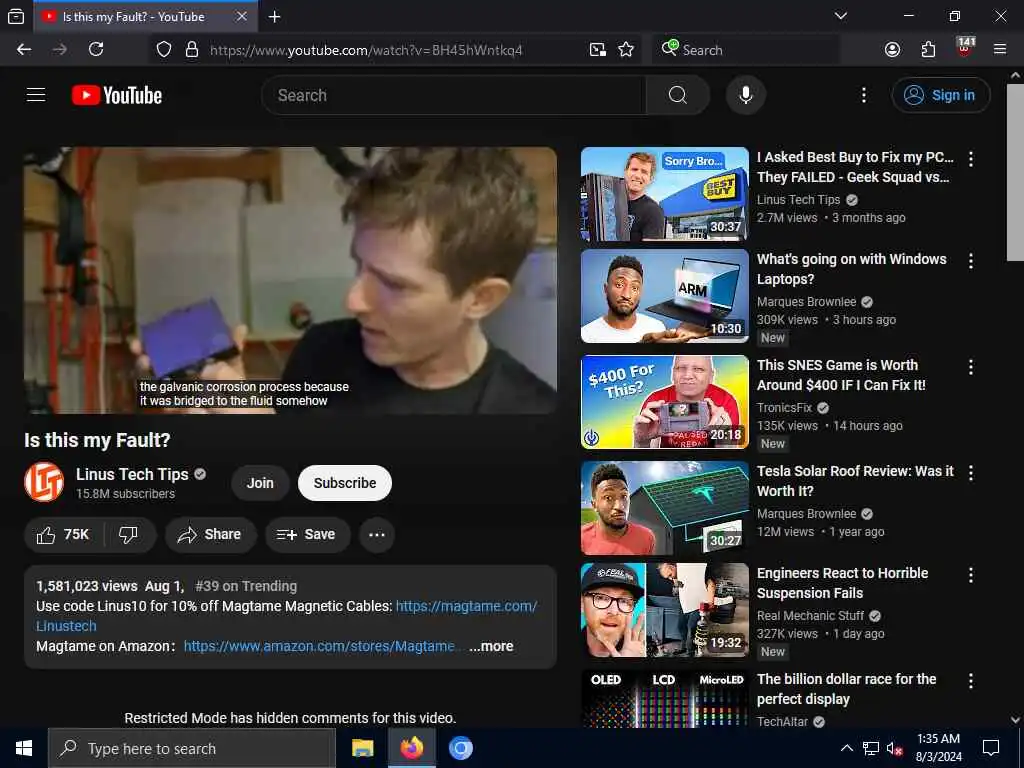The image size is (1024, 768).
Task: Open the Linus Tech Tips channel name
Action: [132, 475]
